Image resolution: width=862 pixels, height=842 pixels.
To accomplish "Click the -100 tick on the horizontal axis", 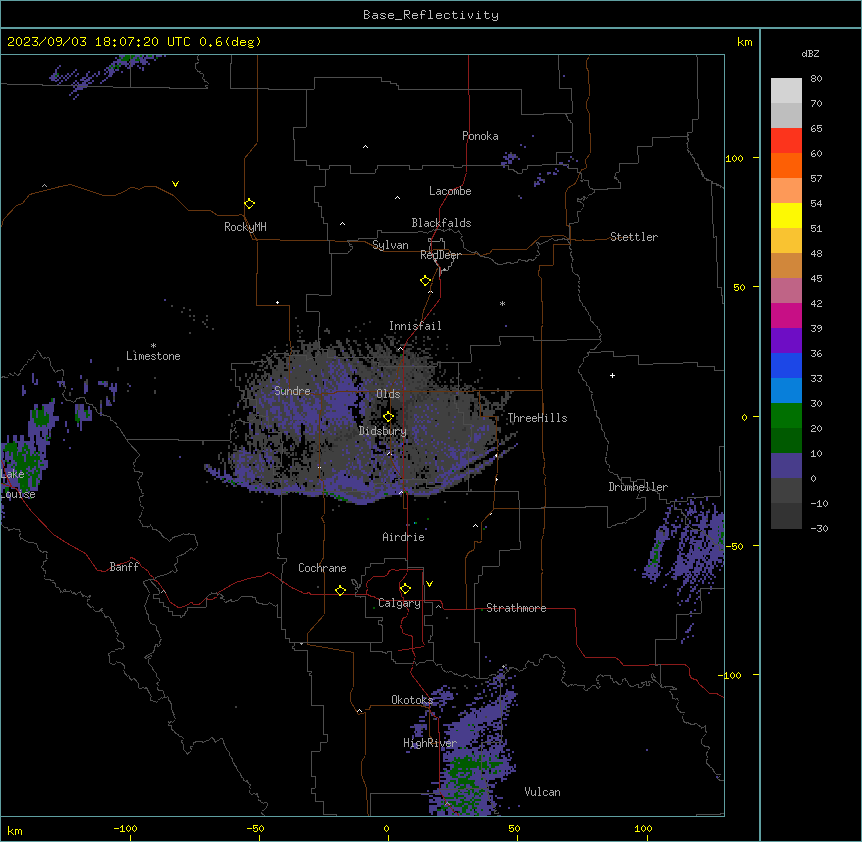I will pos(125,828).
